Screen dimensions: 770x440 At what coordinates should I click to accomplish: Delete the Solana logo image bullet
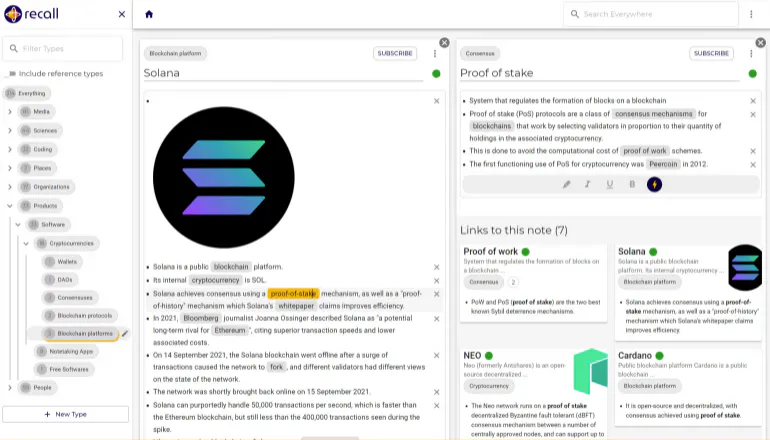[437, 101]
